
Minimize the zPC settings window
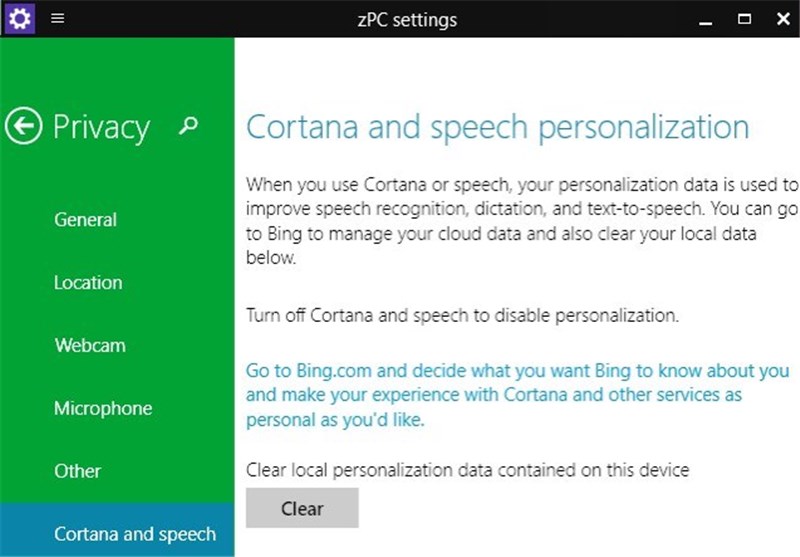708,18
